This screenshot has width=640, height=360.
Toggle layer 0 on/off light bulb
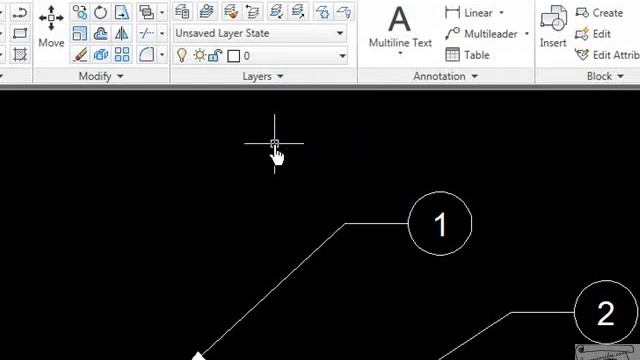click(182, 56)
